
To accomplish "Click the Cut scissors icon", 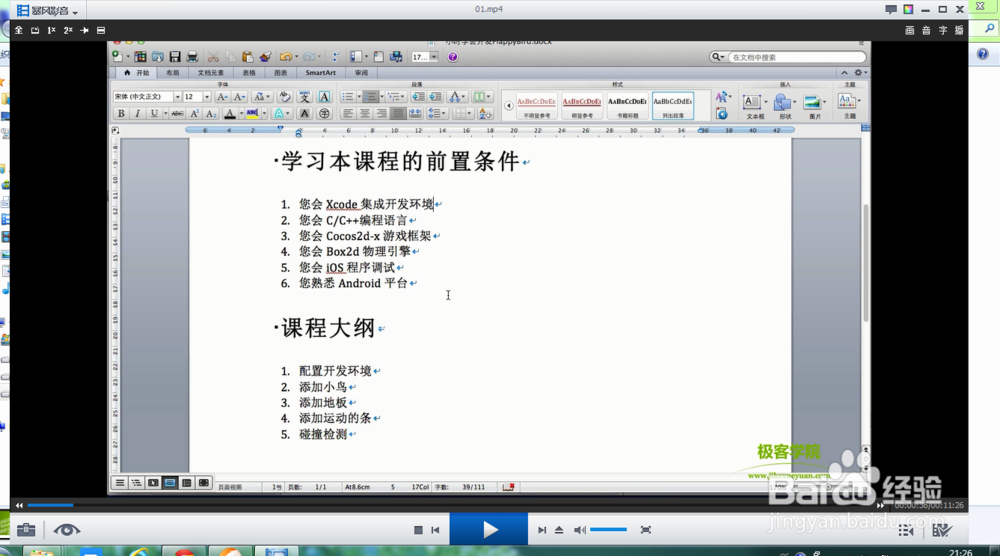I will [x=213, y=57].
